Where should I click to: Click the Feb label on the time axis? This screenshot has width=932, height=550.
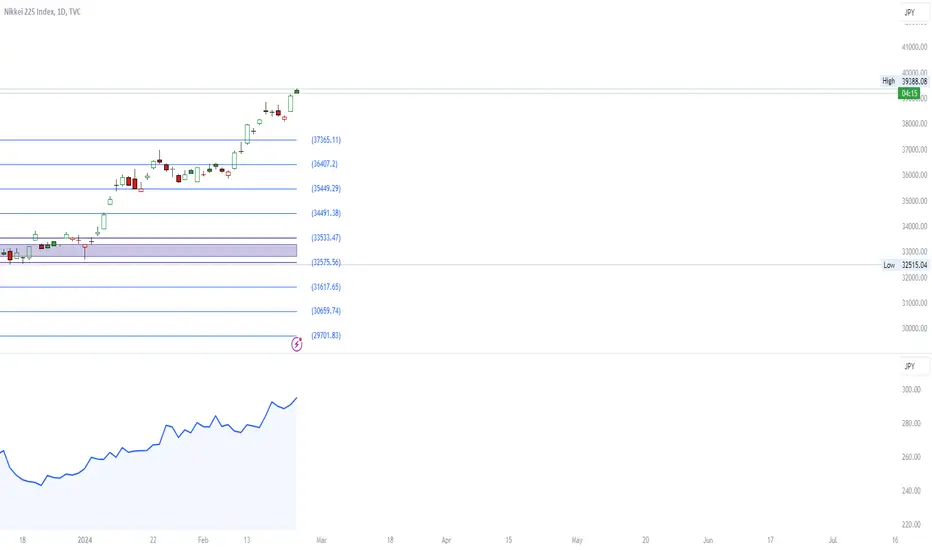tap(203, 540)
